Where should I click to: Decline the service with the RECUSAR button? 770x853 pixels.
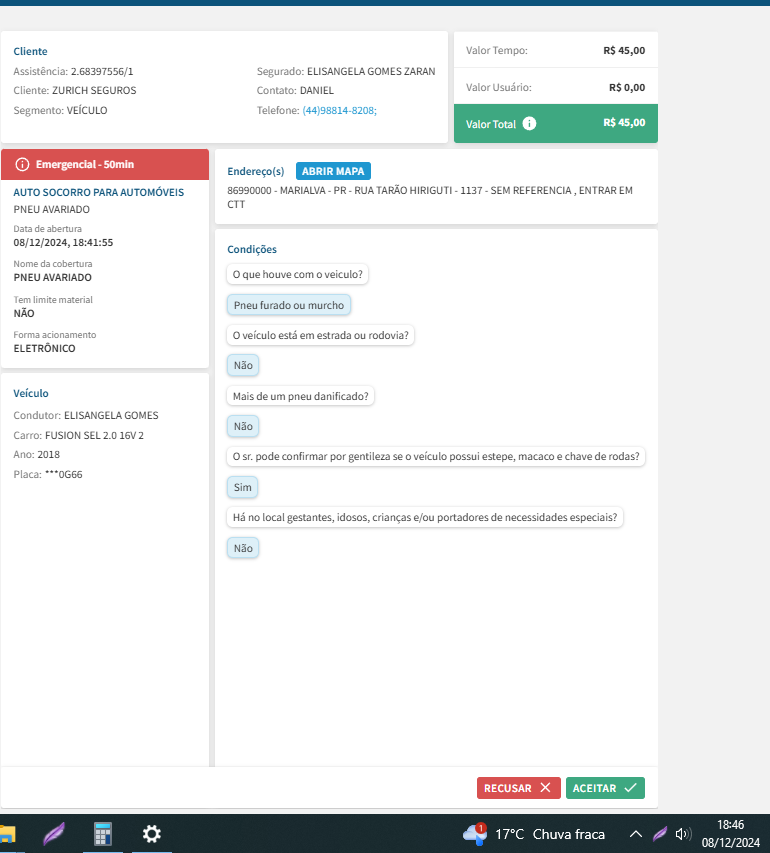[x=517, y=788]
